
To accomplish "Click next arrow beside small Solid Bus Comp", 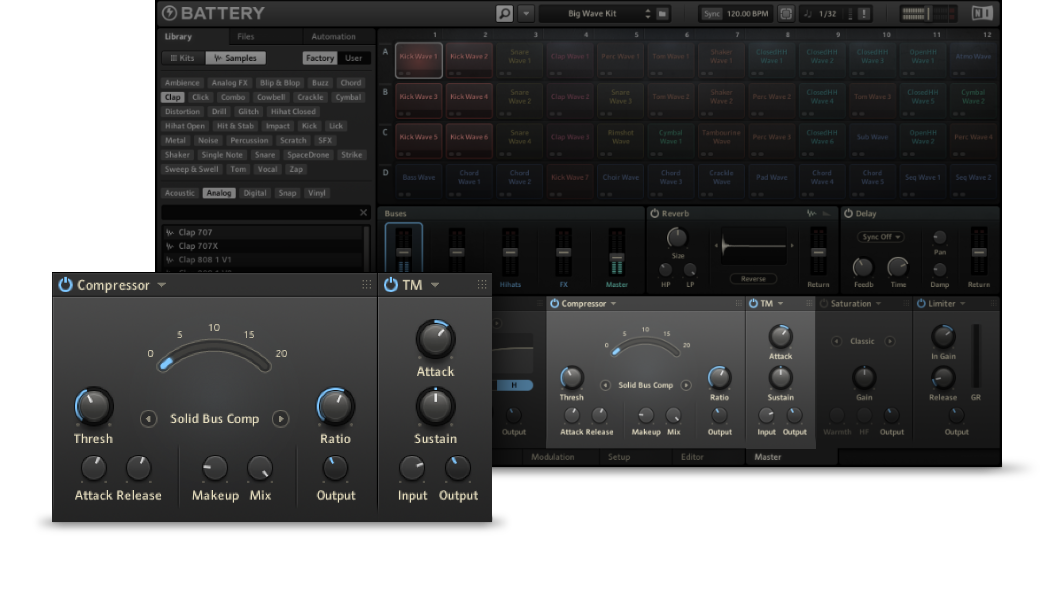I will click(686, 385).
